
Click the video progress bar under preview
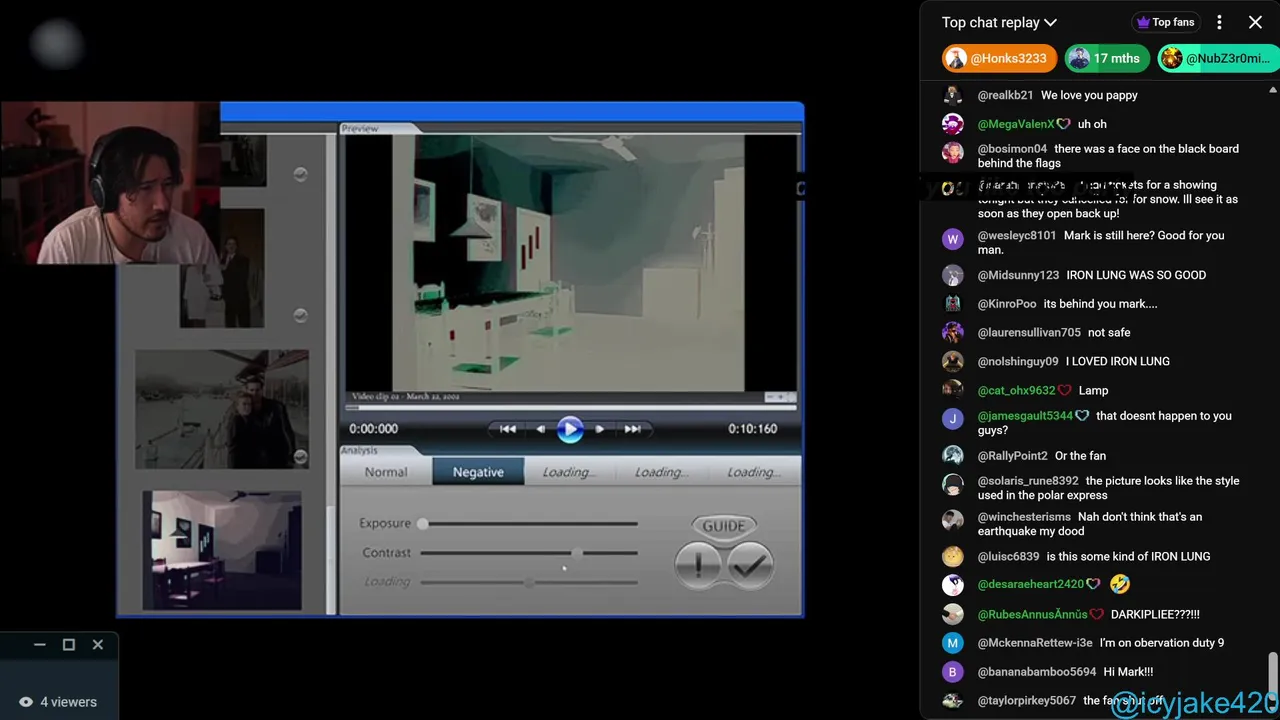571,407
